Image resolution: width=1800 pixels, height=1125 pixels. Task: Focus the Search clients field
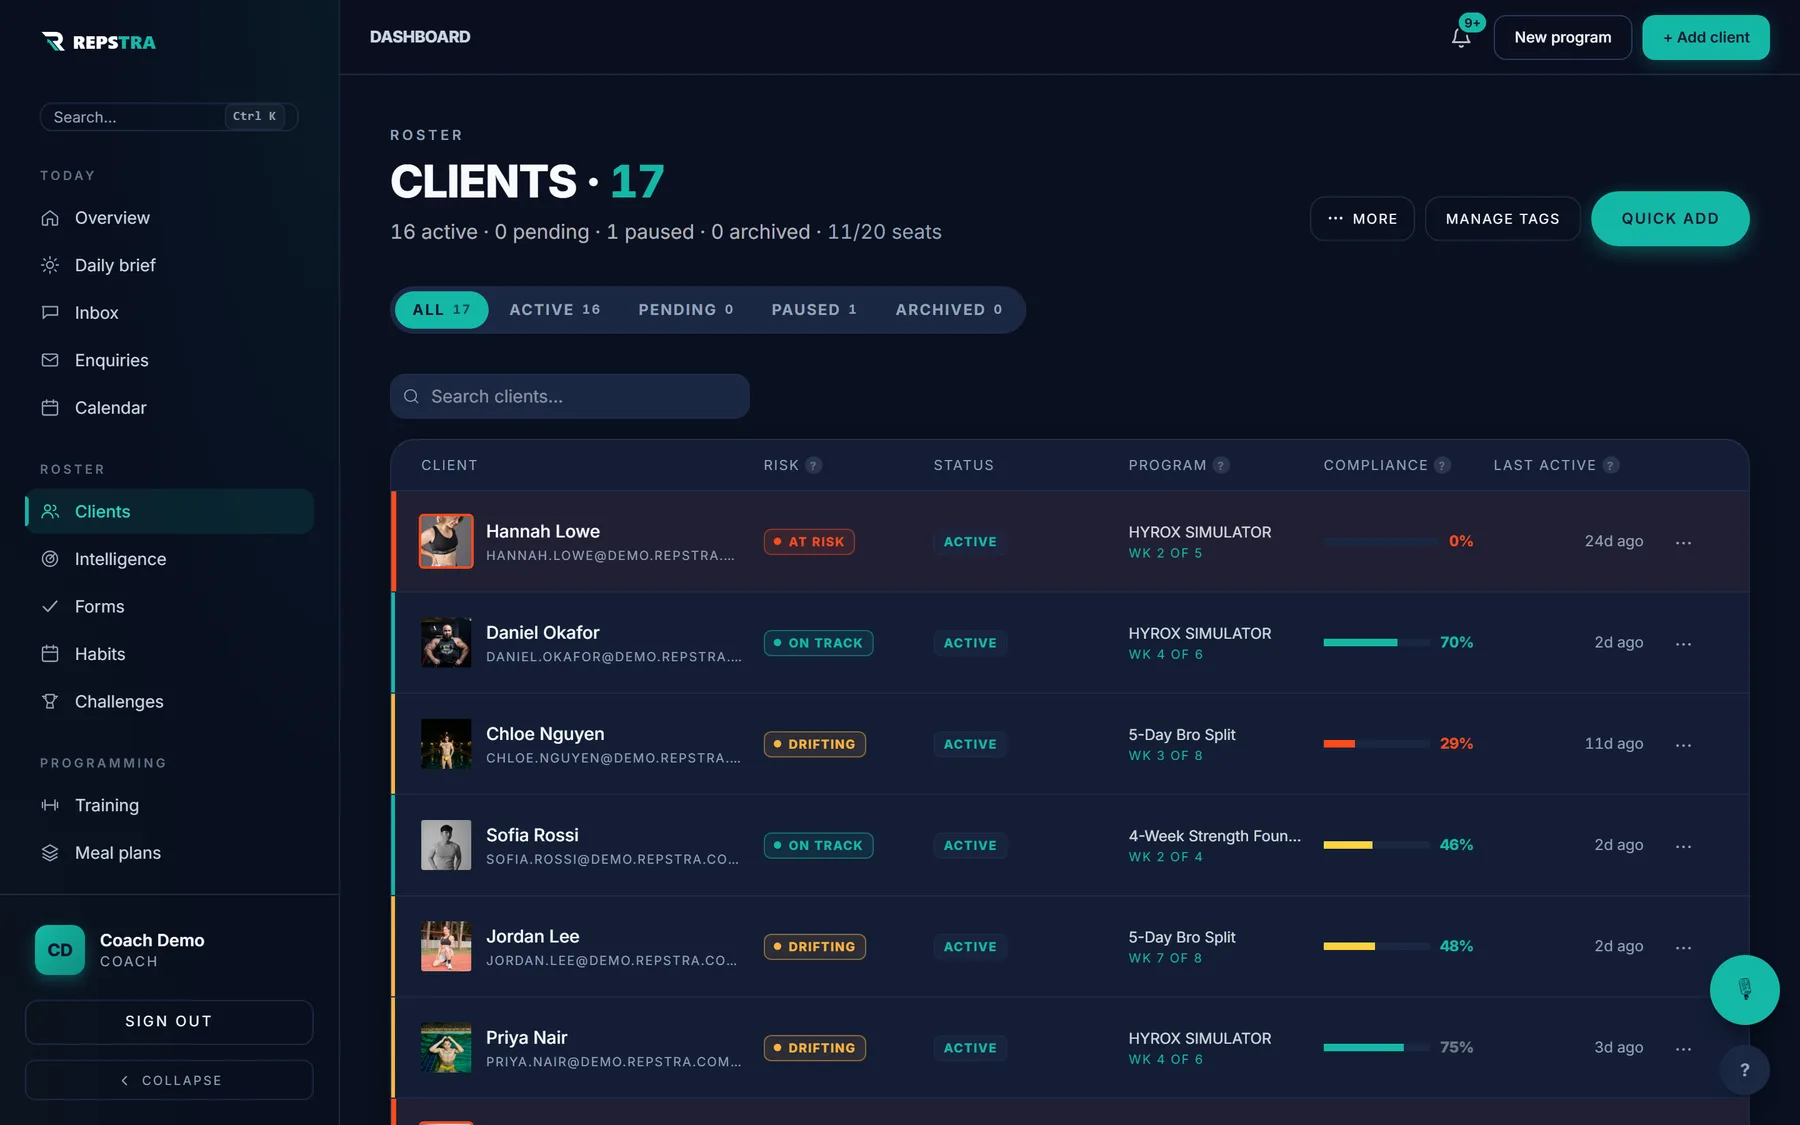(x=570, y=396)
